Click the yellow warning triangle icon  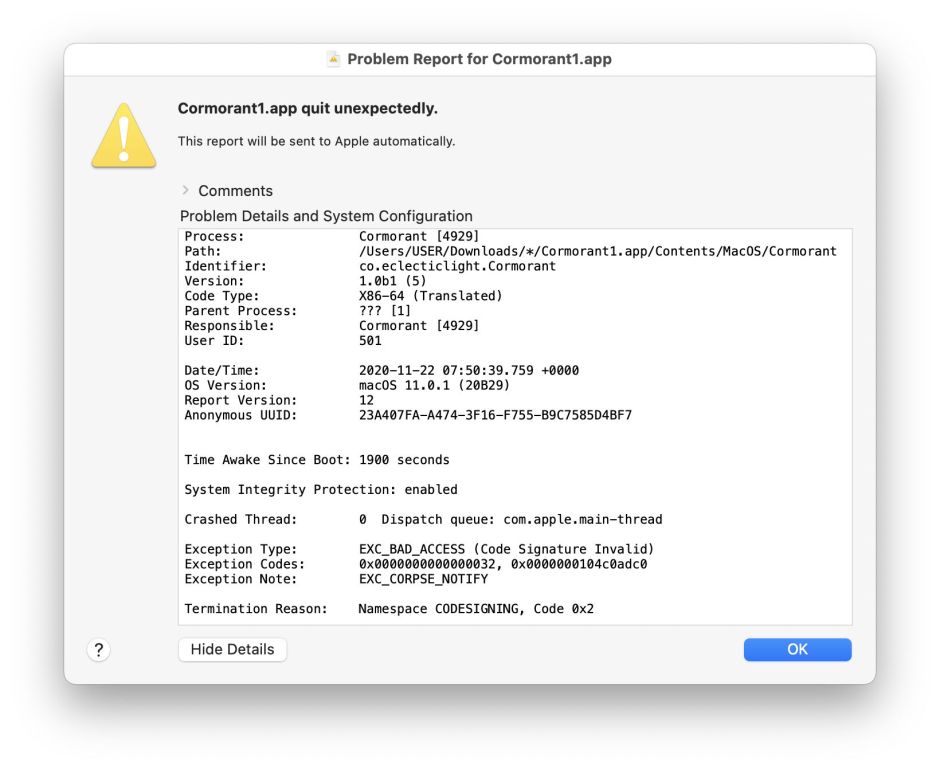123,136
